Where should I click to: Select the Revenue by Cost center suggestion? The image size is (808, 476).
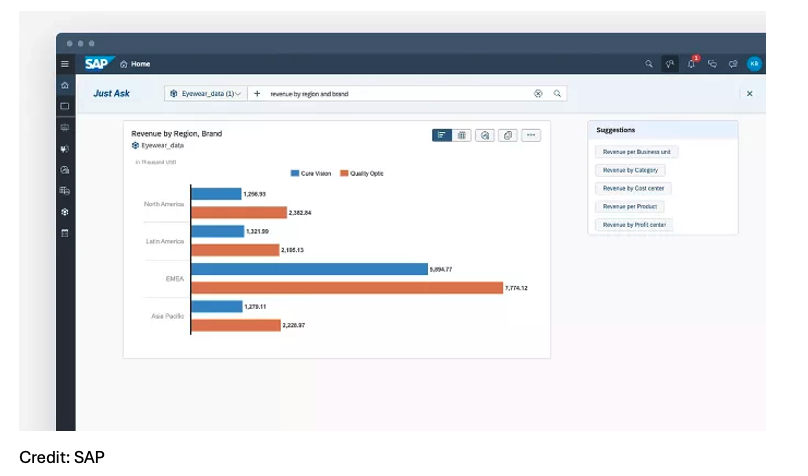634,188
